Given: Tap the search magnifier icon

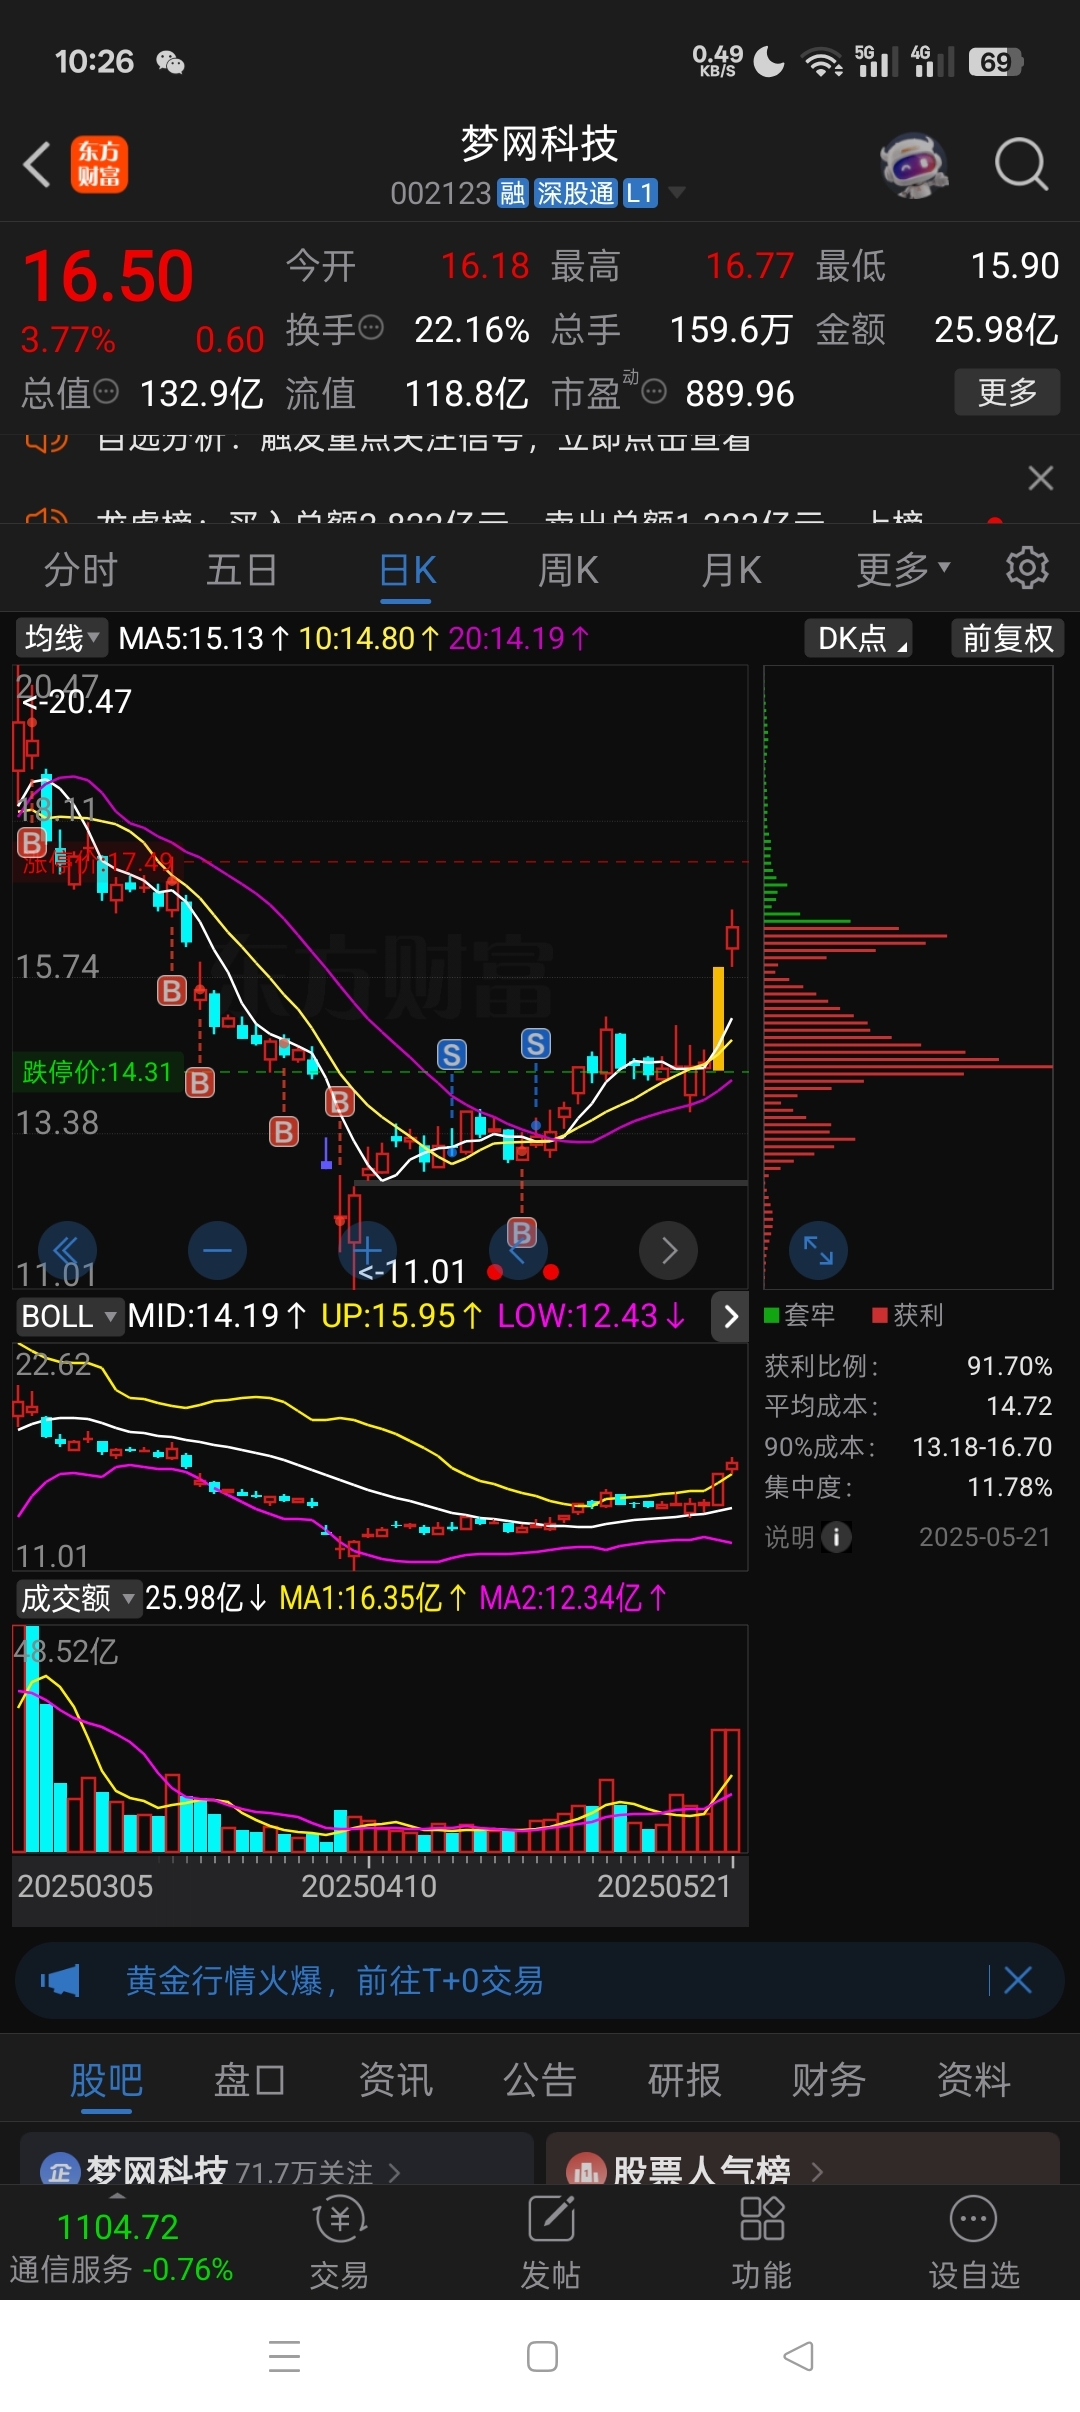Looking at the screenshot, I should coord(1021,165).
